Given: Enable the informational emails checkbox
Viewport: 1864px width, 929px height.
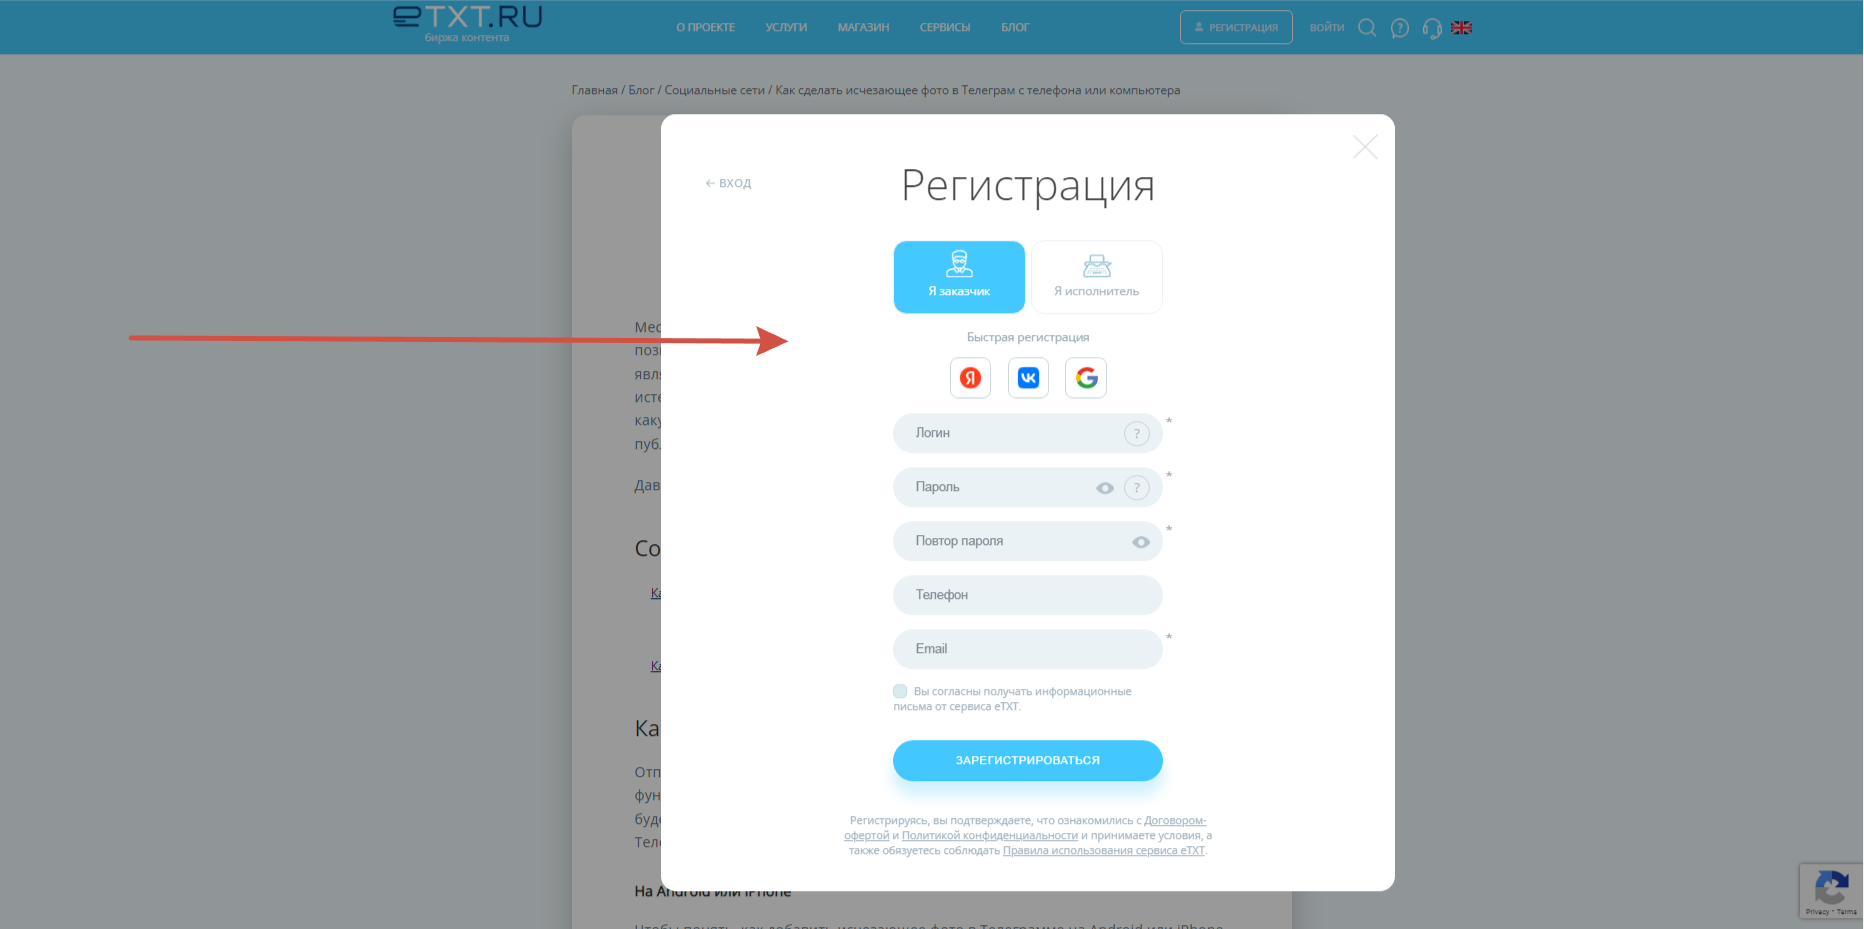Looking at the screenshot, I should pos(900,691).
